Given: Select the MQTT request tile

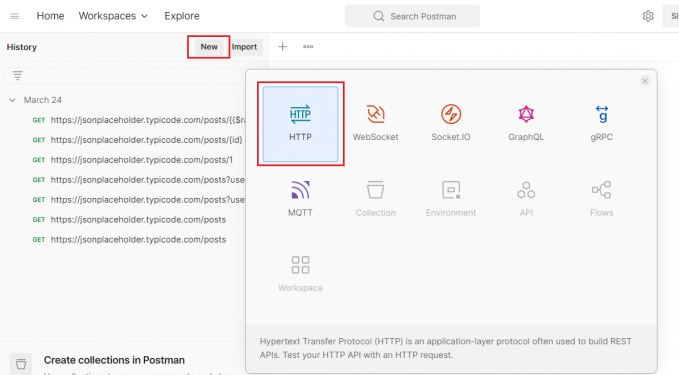Looking at the screenshot, I should pyautogui.click(x=300, y=199).
